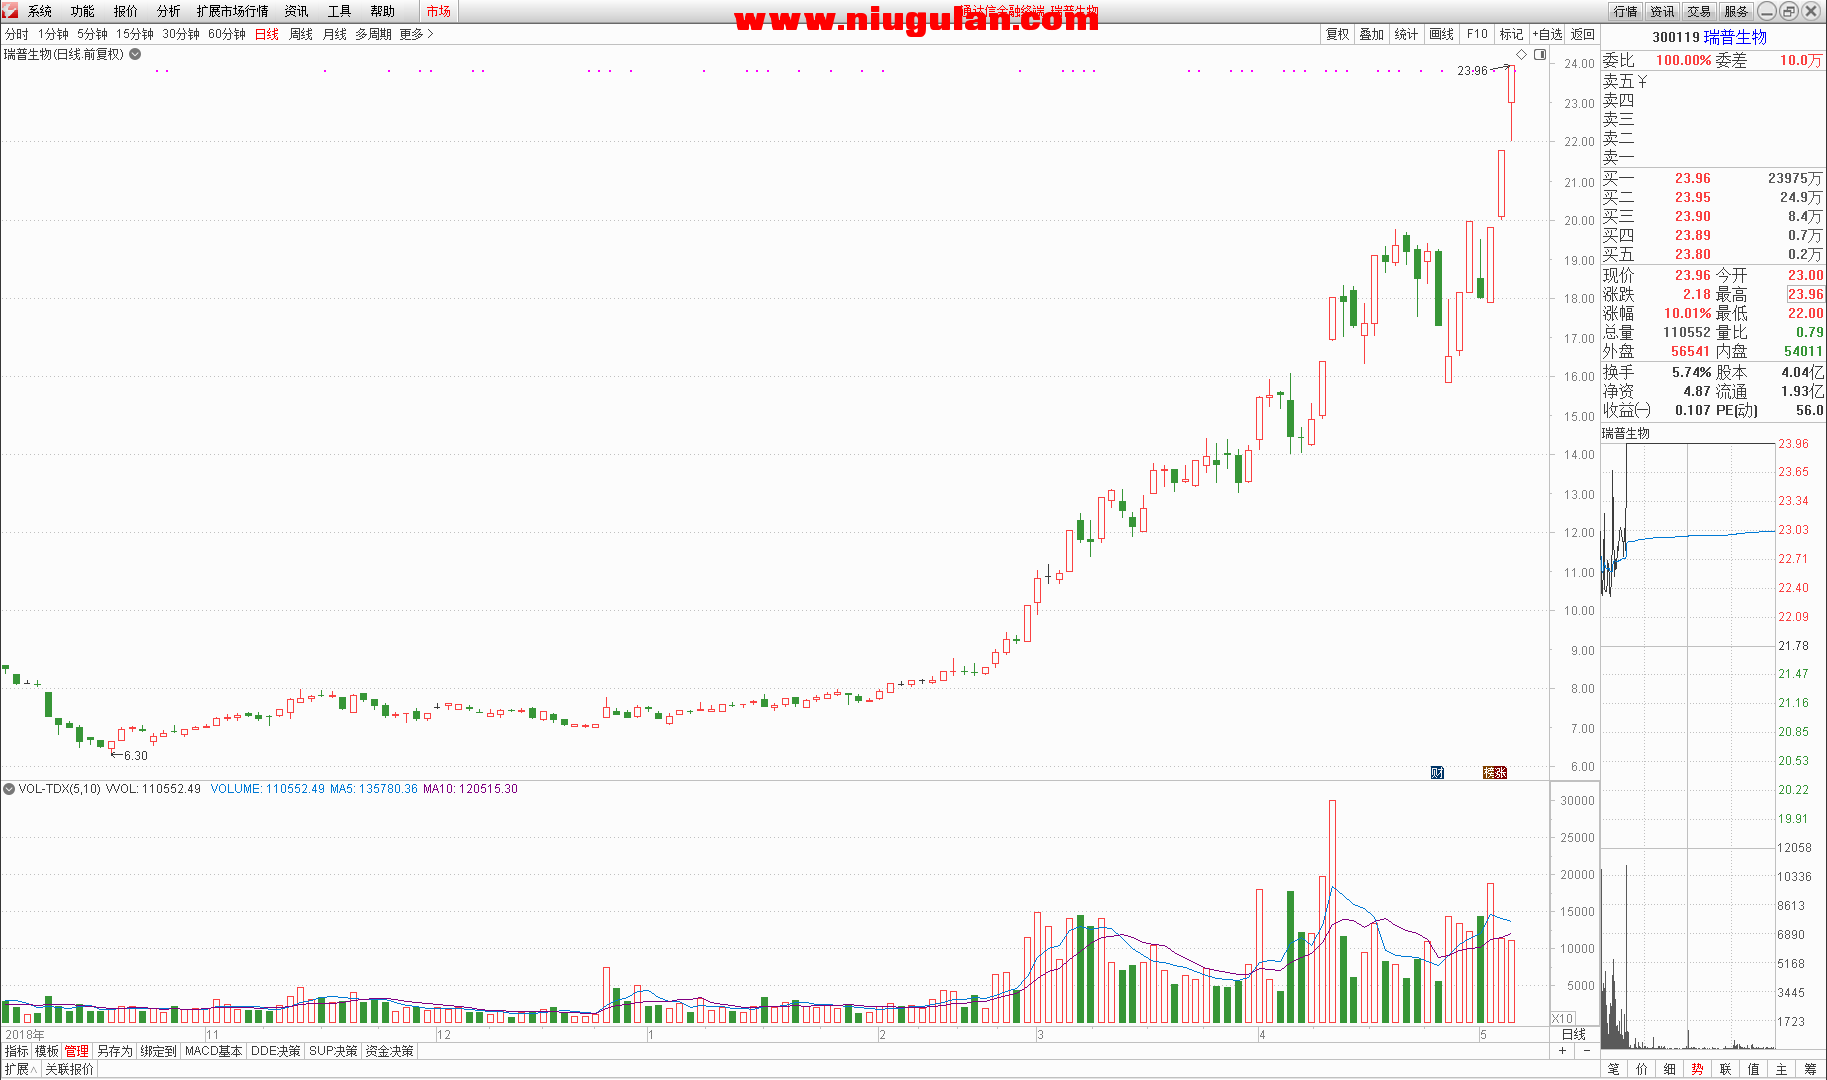Open the 帮助 menu
This screenshot has width=1827, height=1080.
(383, 11)
